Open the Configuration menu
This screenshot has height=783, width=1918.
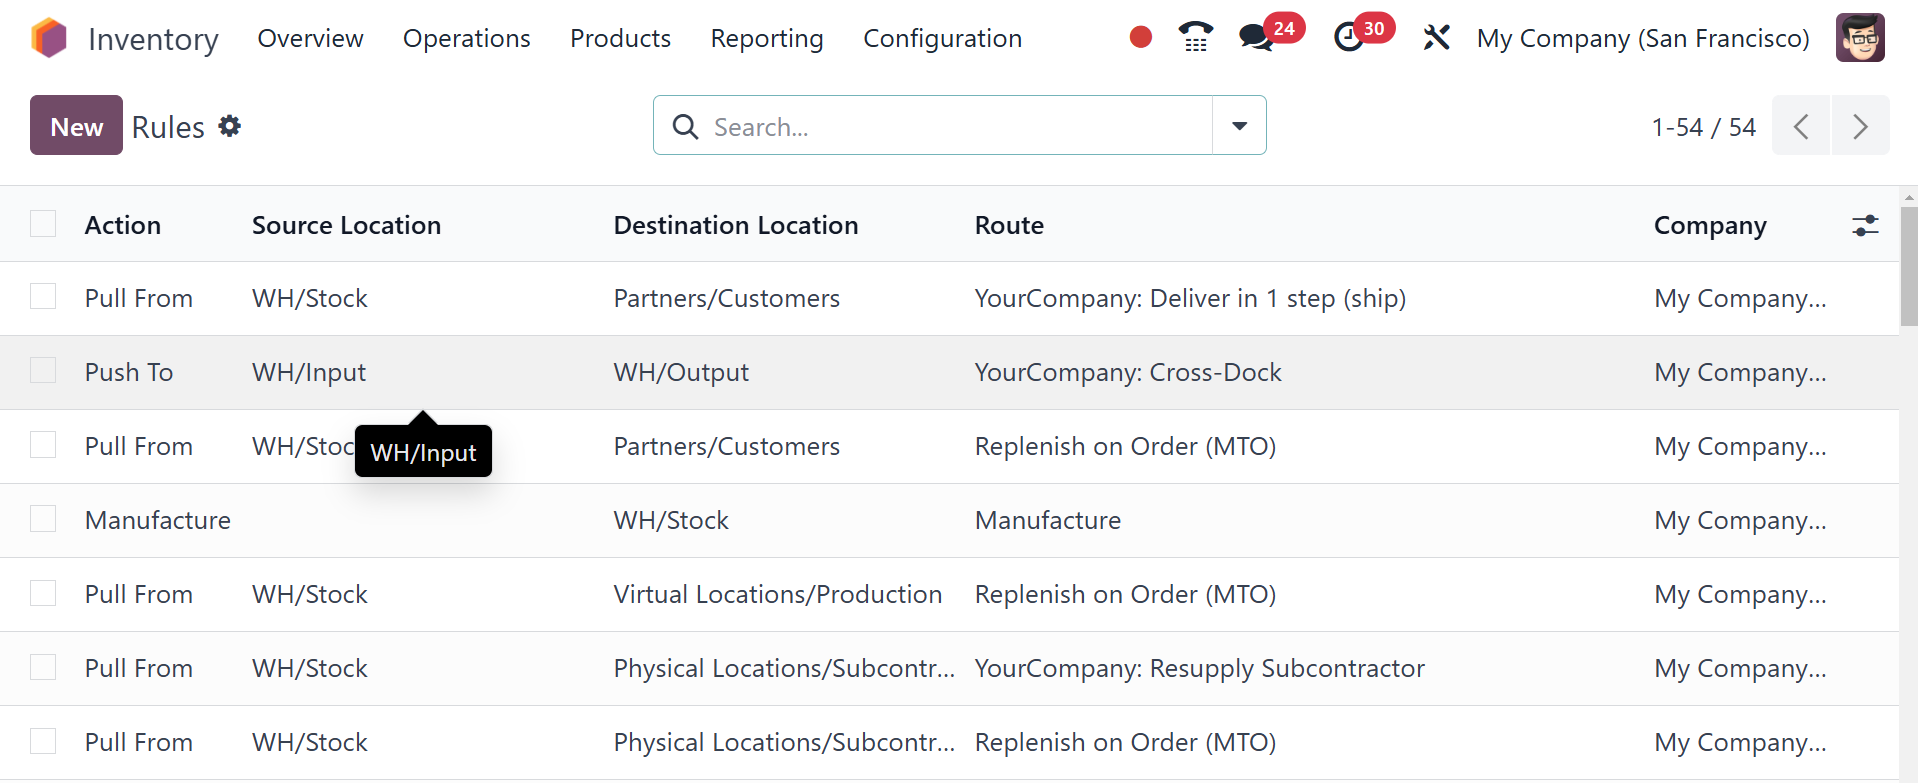point(942,38)
